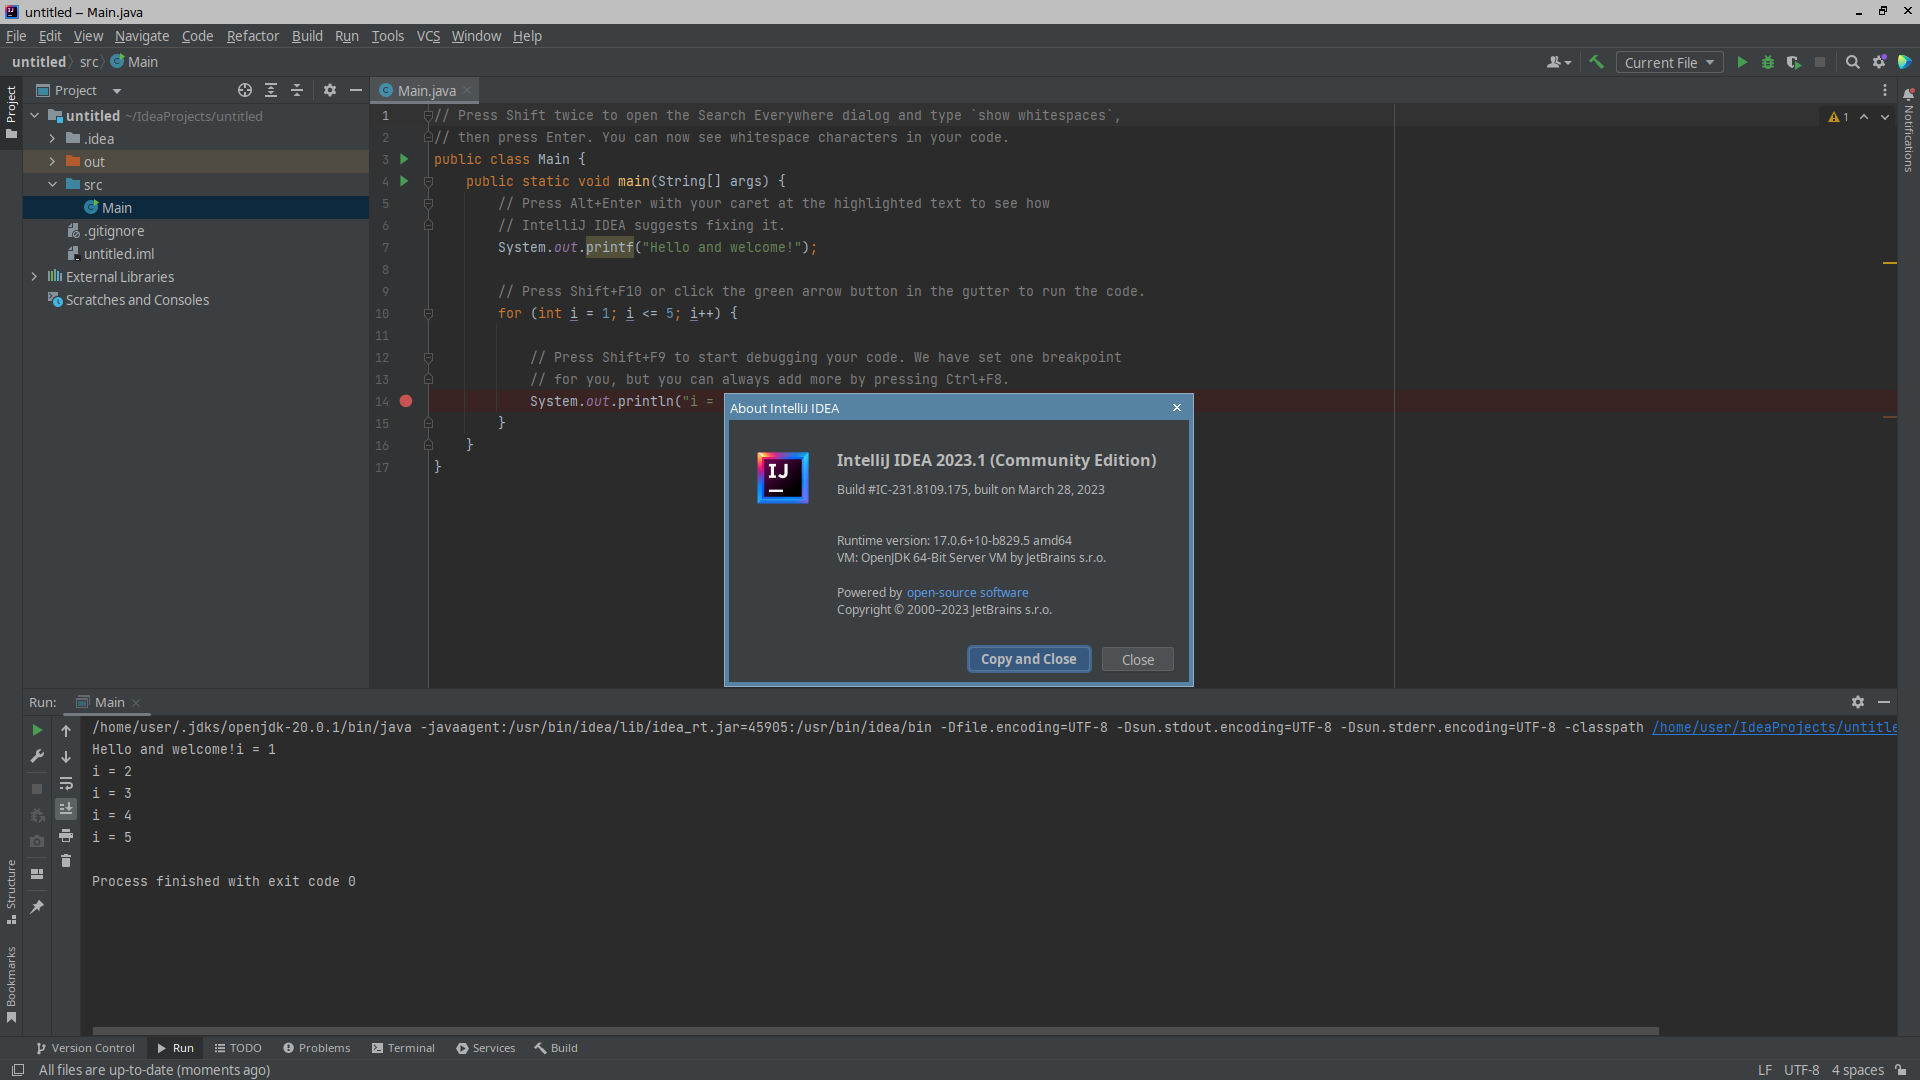Jump down the stack trace arrow in Run panel
Screen dimensions: 1920x1080
click(66, 757)
